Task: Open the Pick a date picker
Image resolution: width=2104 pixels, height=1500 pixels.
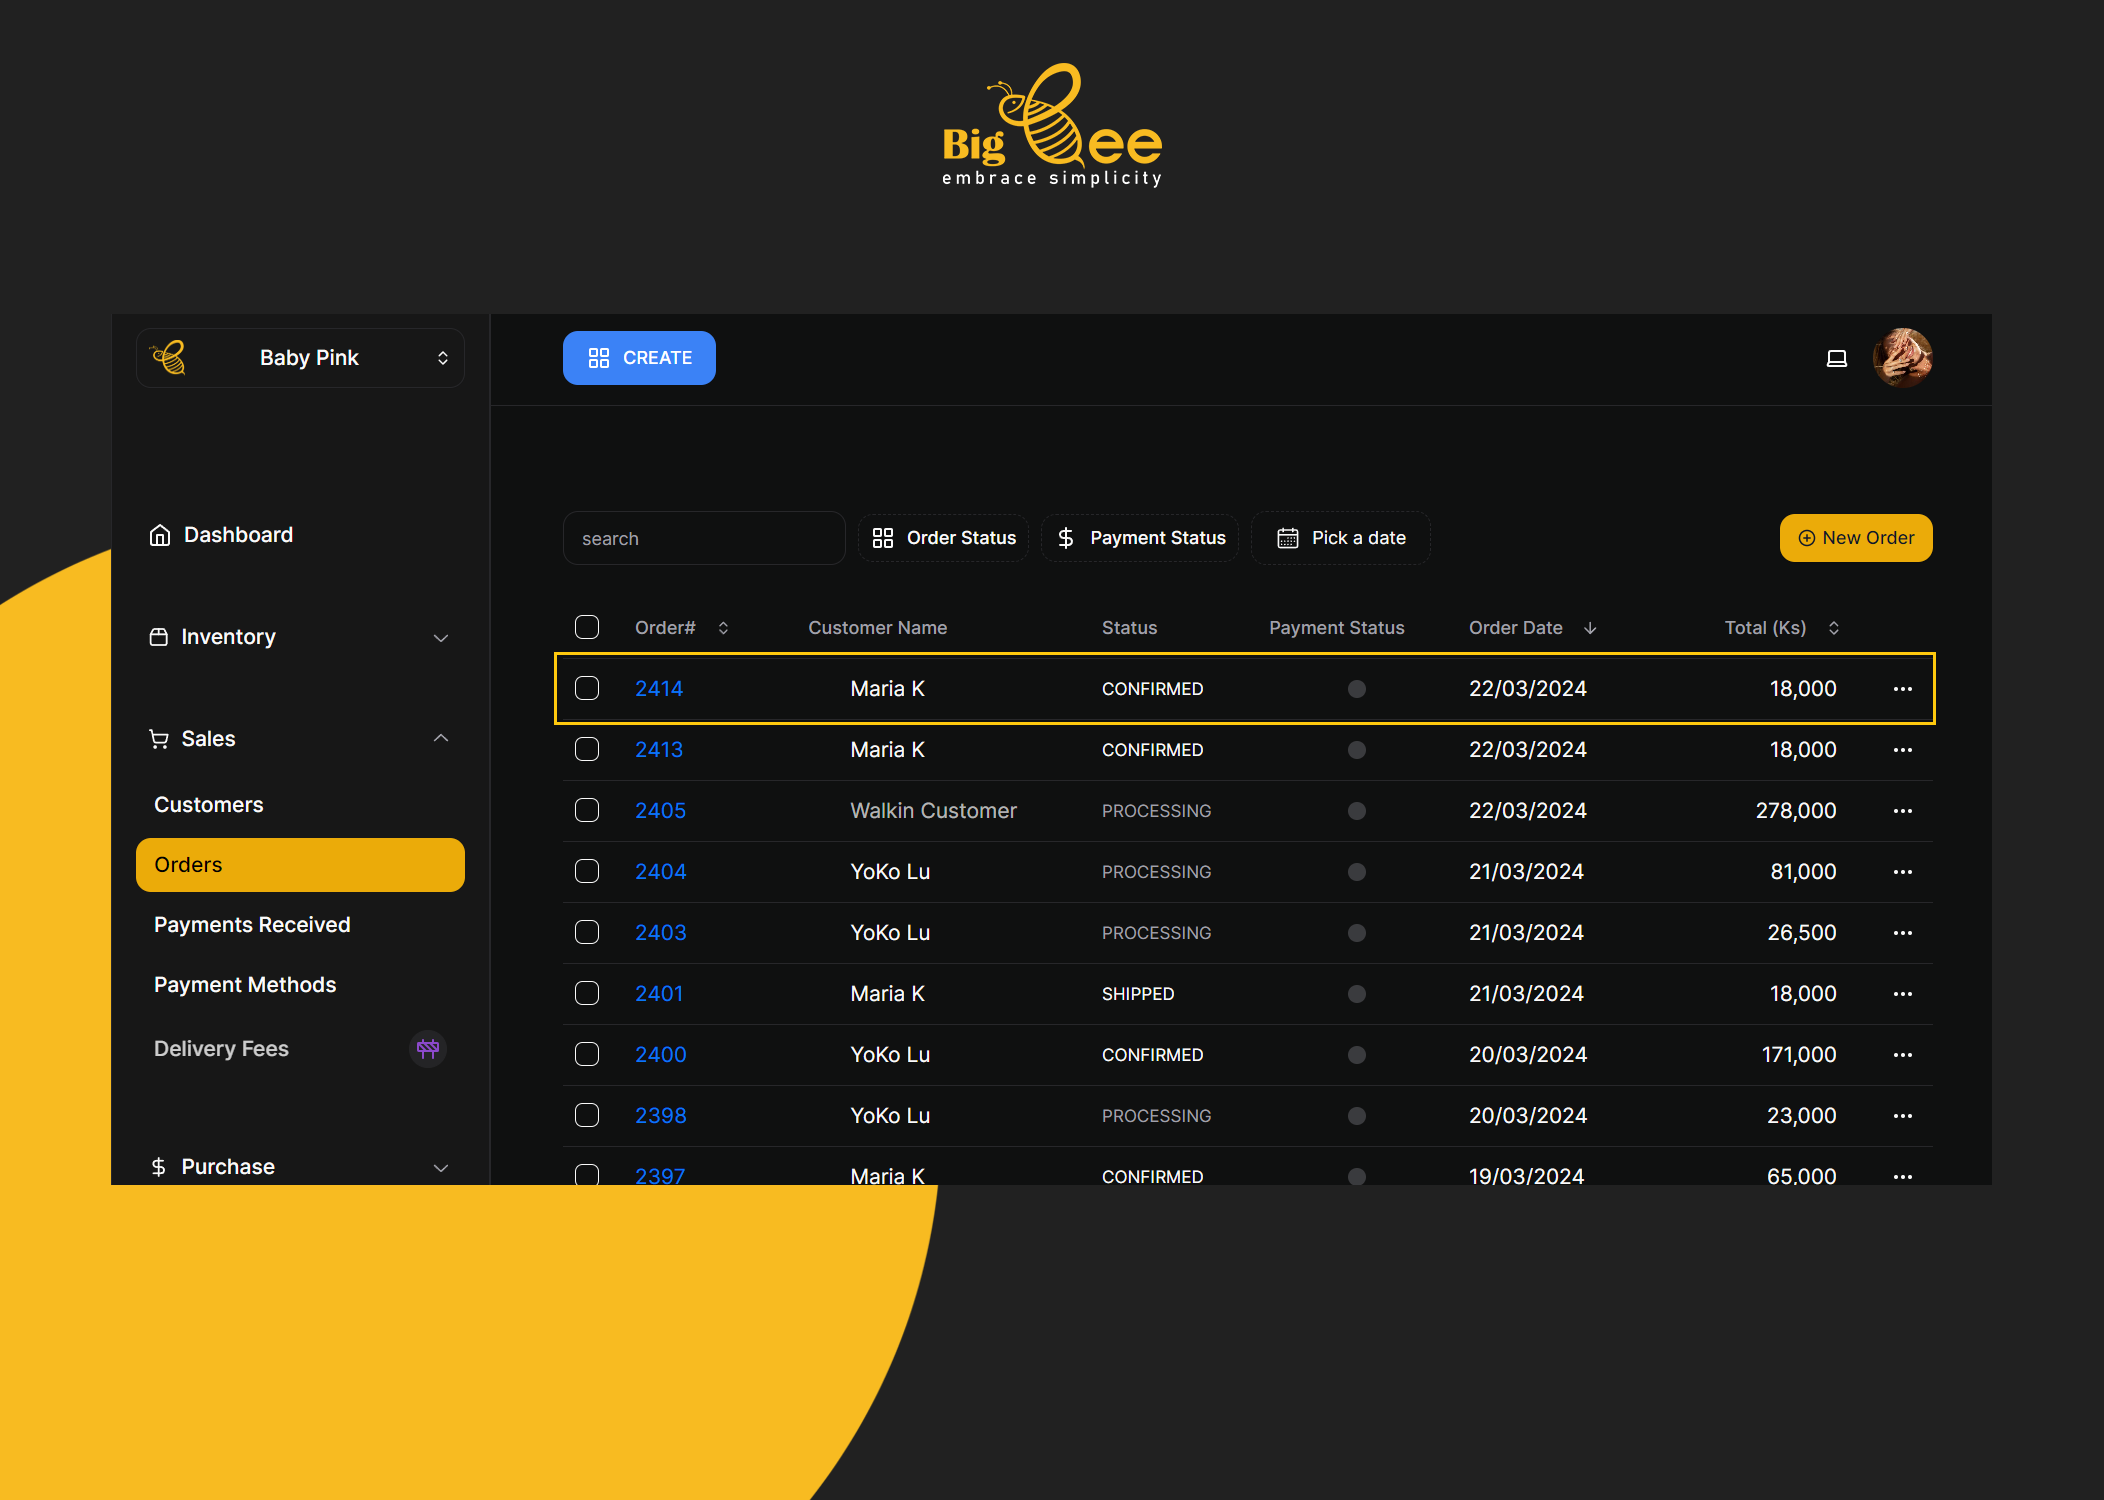Action: coord(1341,538)
